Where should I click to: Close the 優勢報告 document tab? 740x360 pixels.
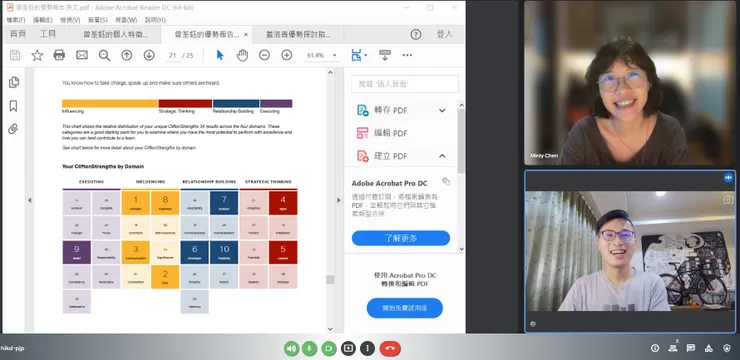[x=246, y=34]
